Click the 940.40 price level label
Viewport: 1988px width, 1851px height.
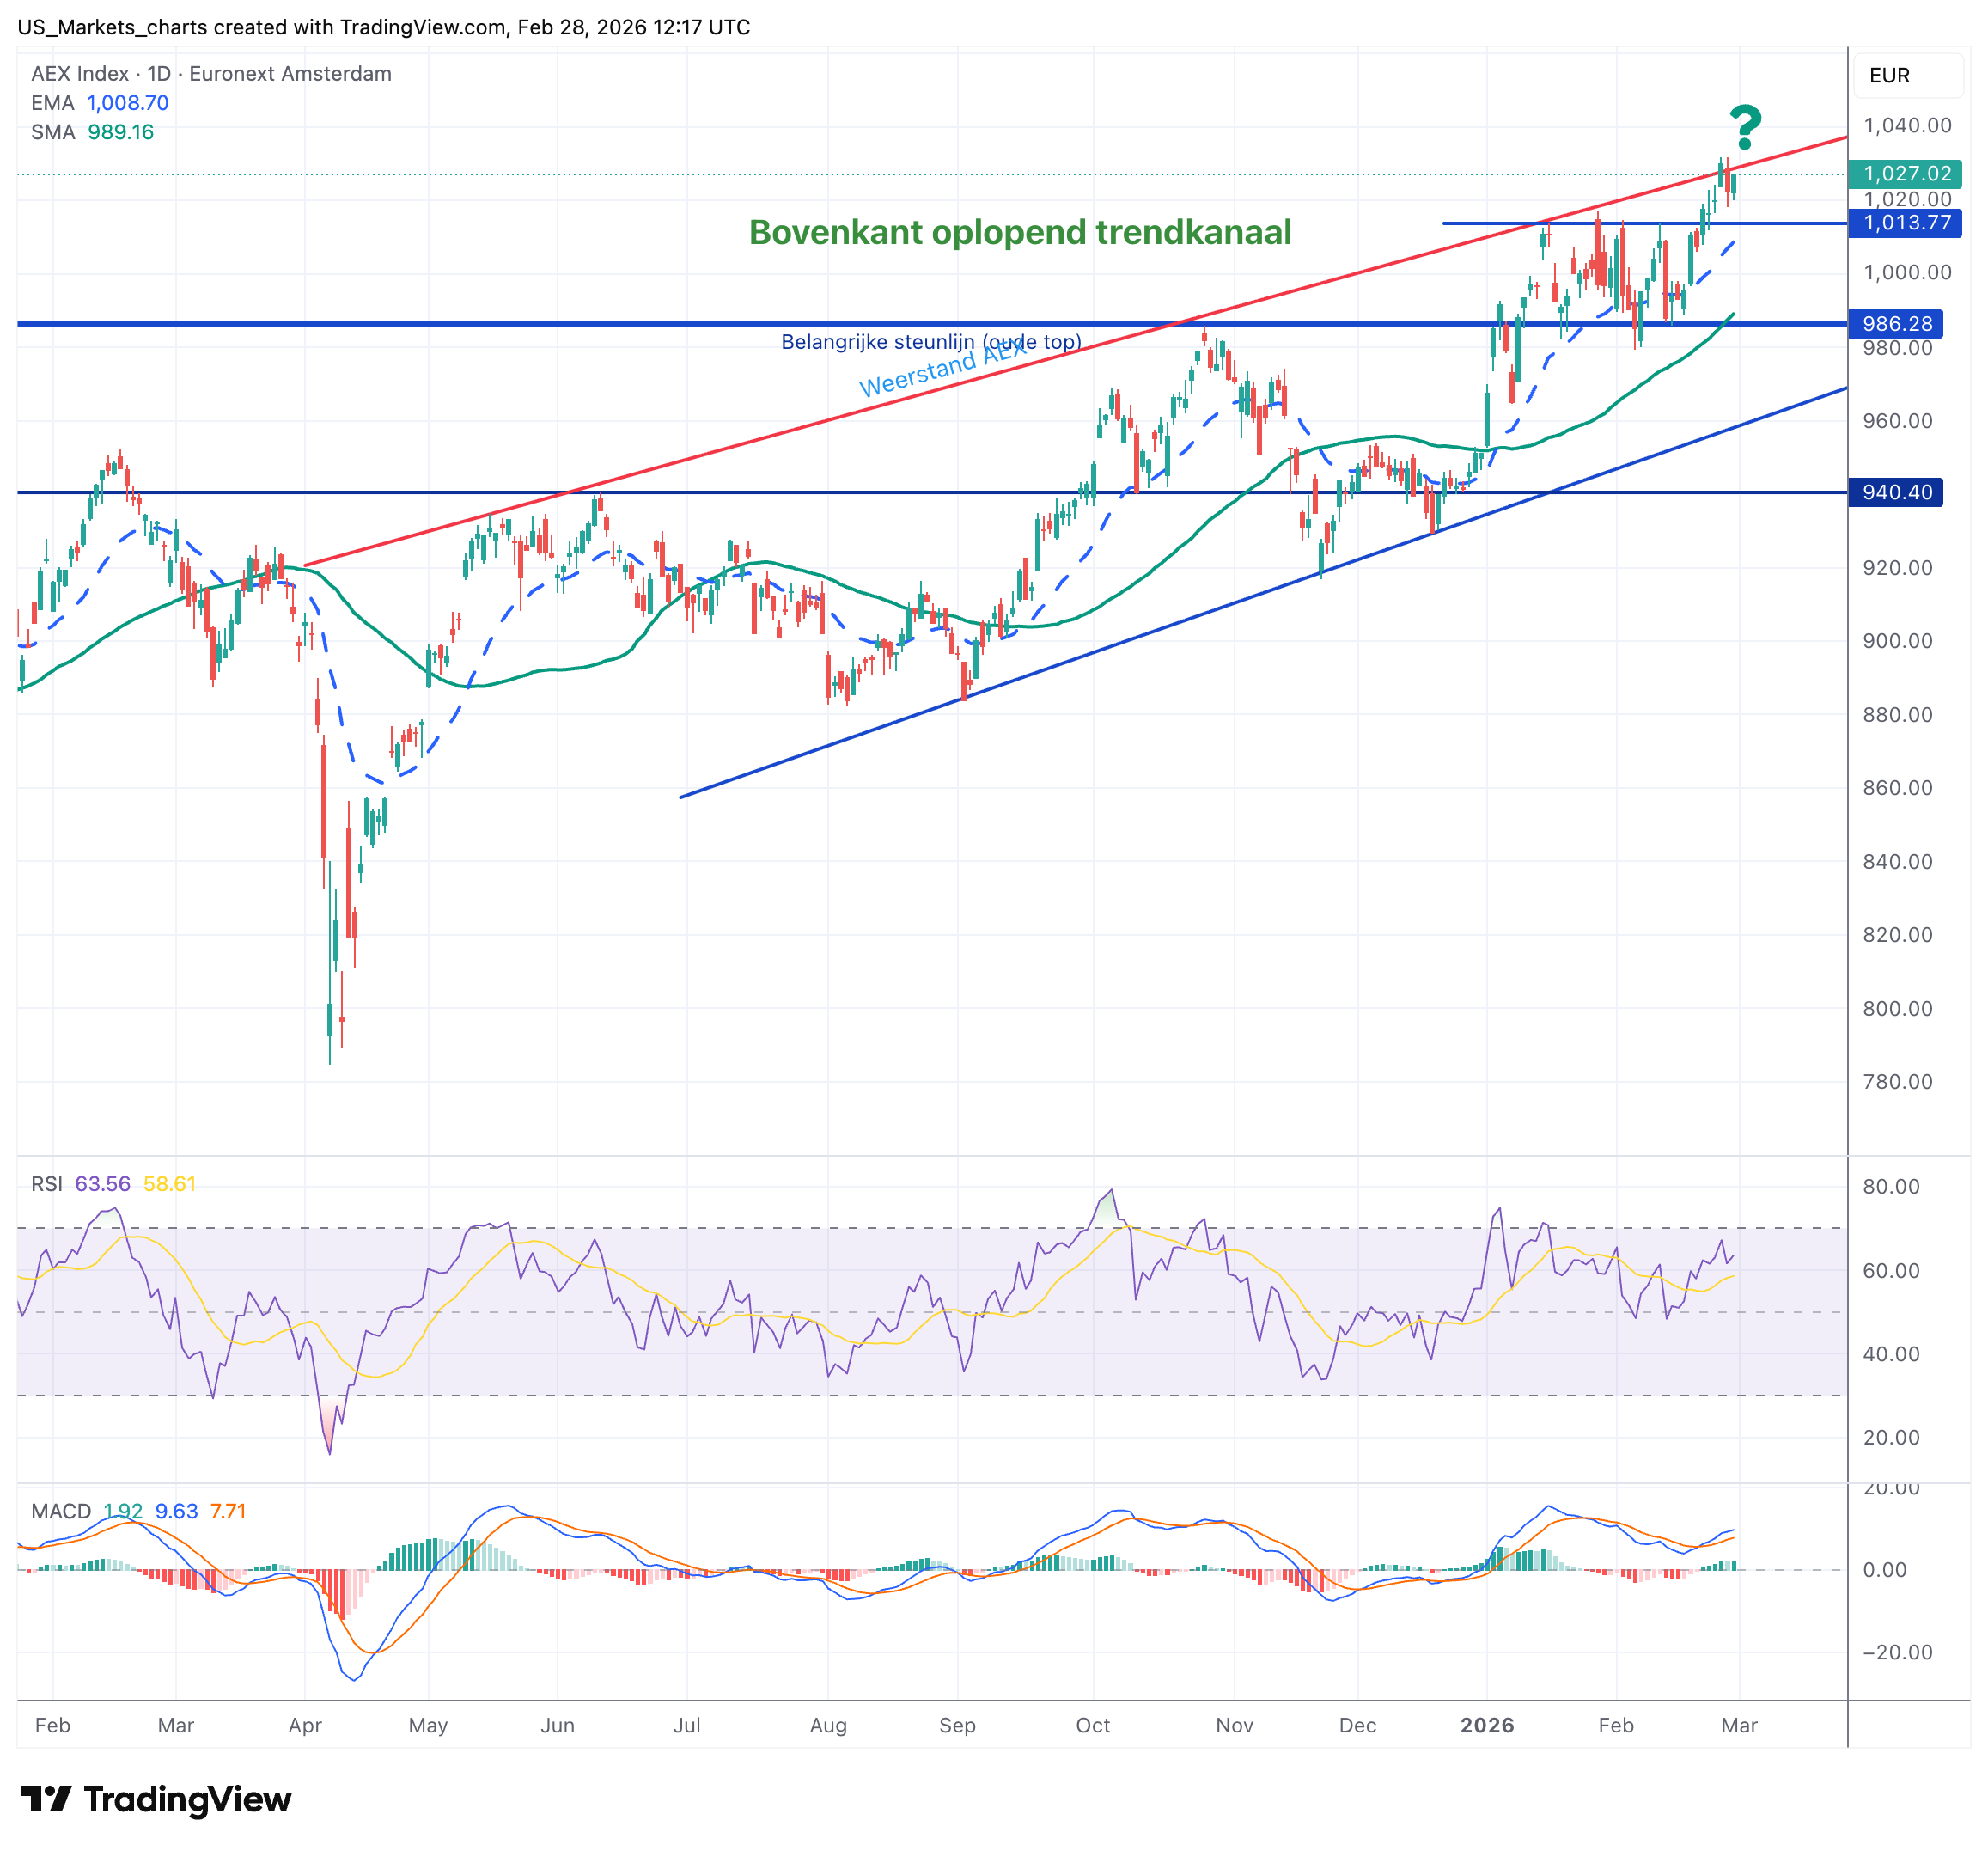click(x=1896, y=492)
